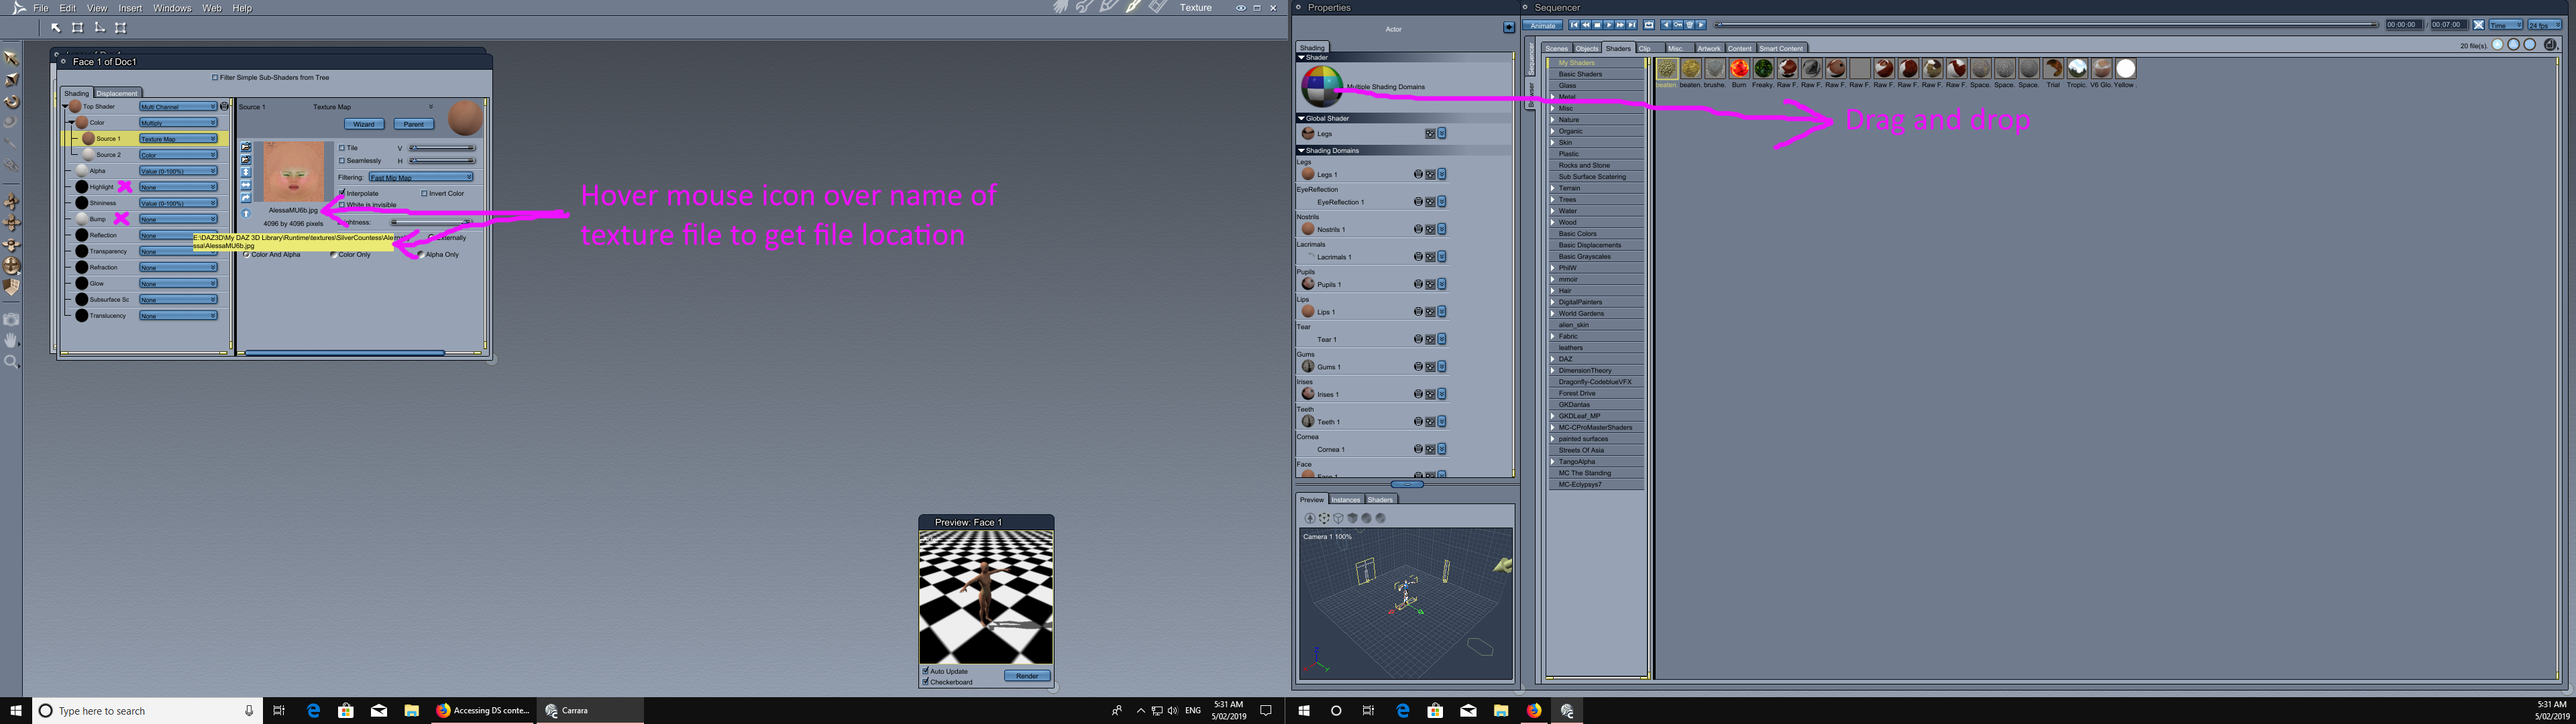
Task: Click the play button in Sequencer
Action: [x=1609, y=25]
